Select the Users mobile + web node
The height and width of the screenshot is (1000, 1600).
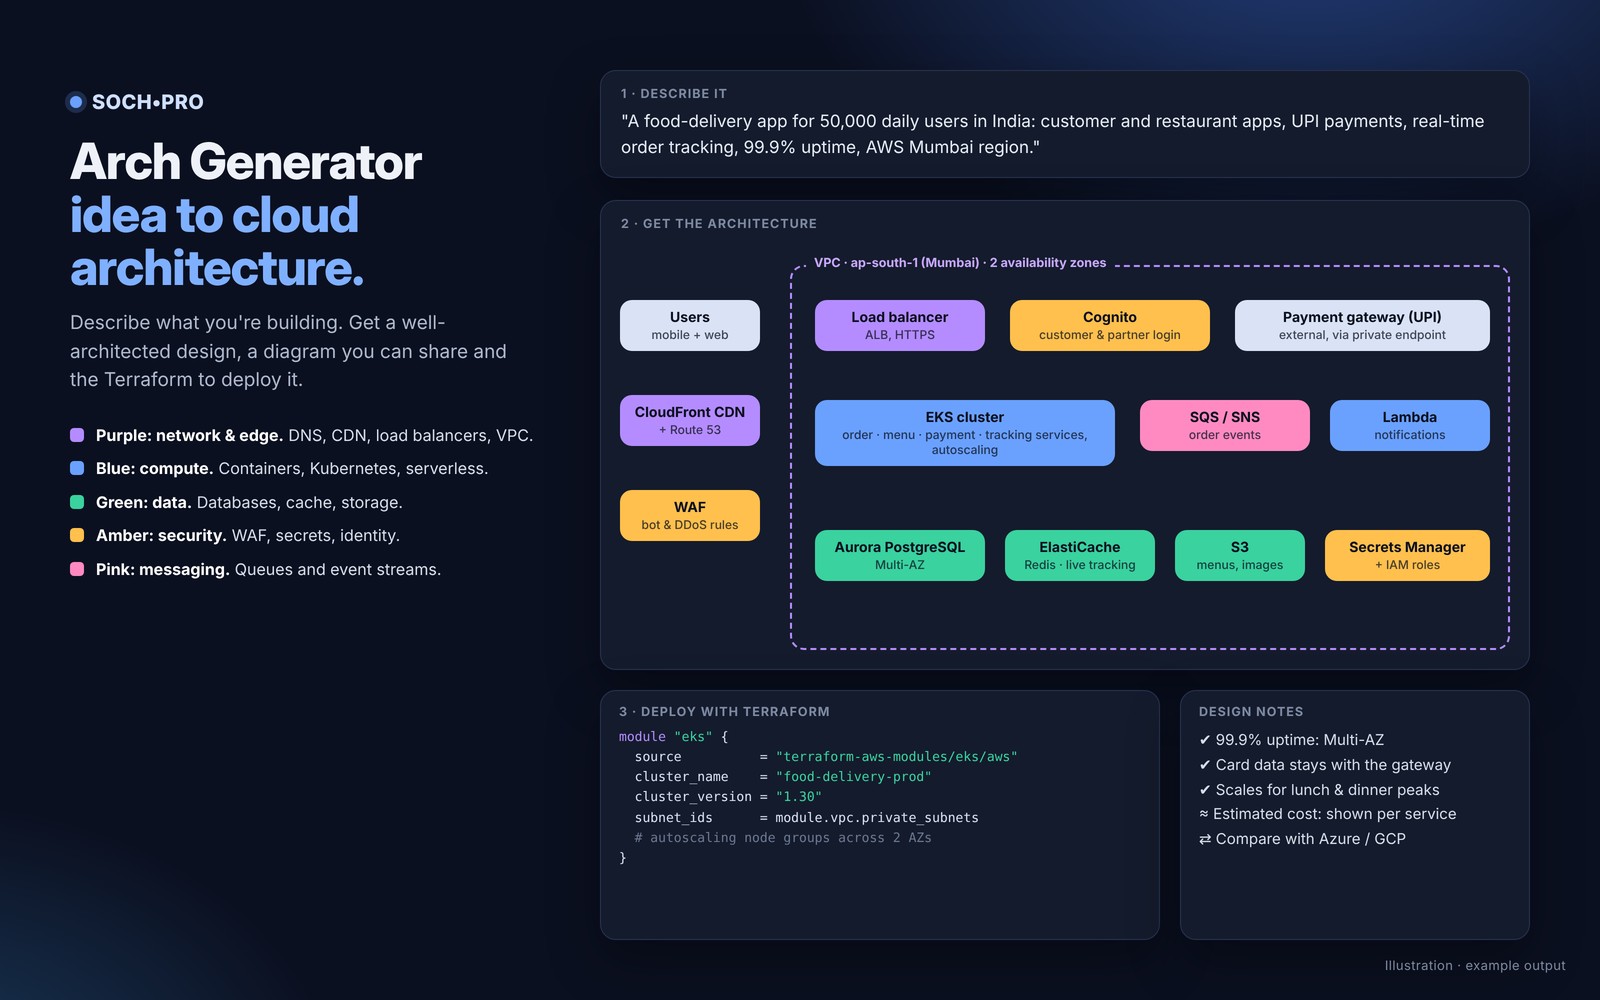[690, 325]
